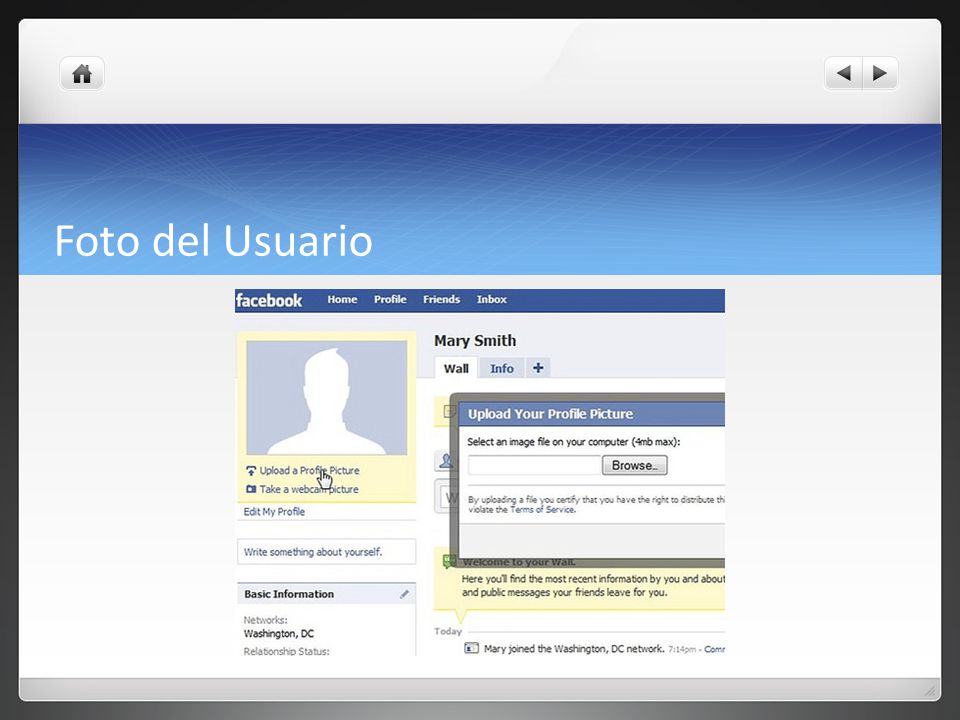This screenshot has width=960, height=720.
Task: Click the home icon button
Action: [x=82, y=74]
